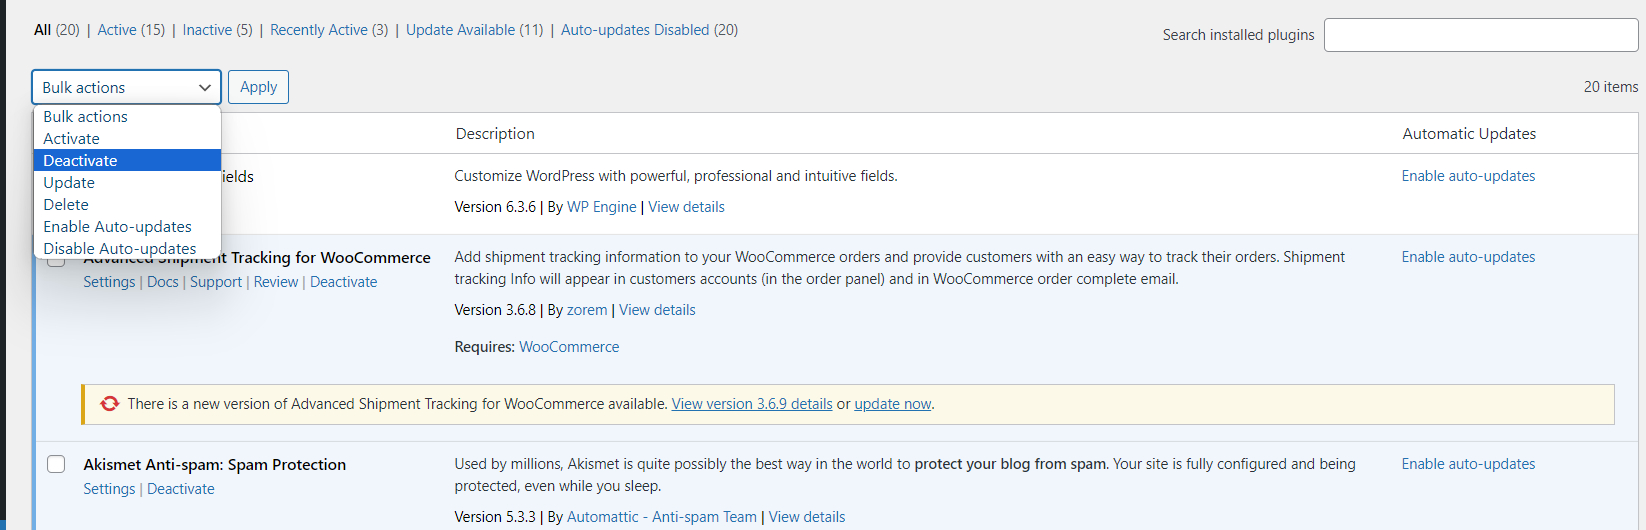Image resolution: width=1646 pixels, height=530 pixels.
Task: Enable auto-updates for WP Engine fields plugin
Action: tap(1468, 176)
